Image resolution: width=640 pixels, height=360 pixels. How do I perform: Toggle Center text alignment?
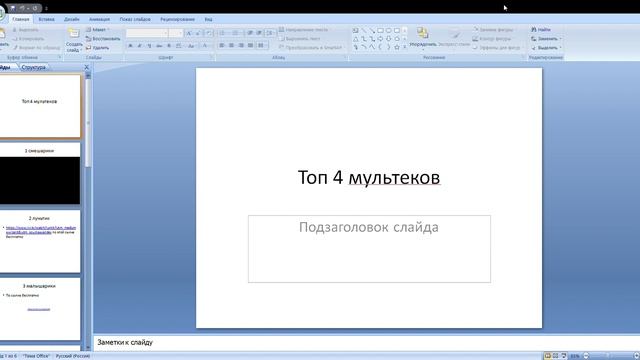231,45
